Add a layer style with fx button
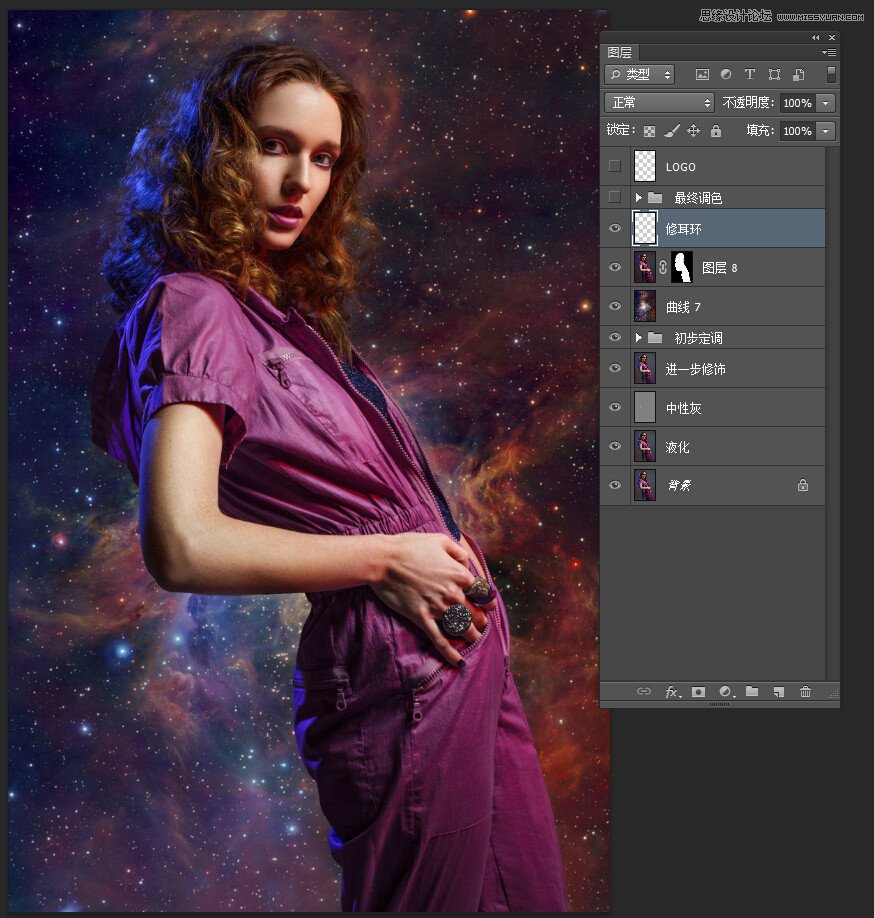This screenshot has height=918, width=874. point(672,692)
